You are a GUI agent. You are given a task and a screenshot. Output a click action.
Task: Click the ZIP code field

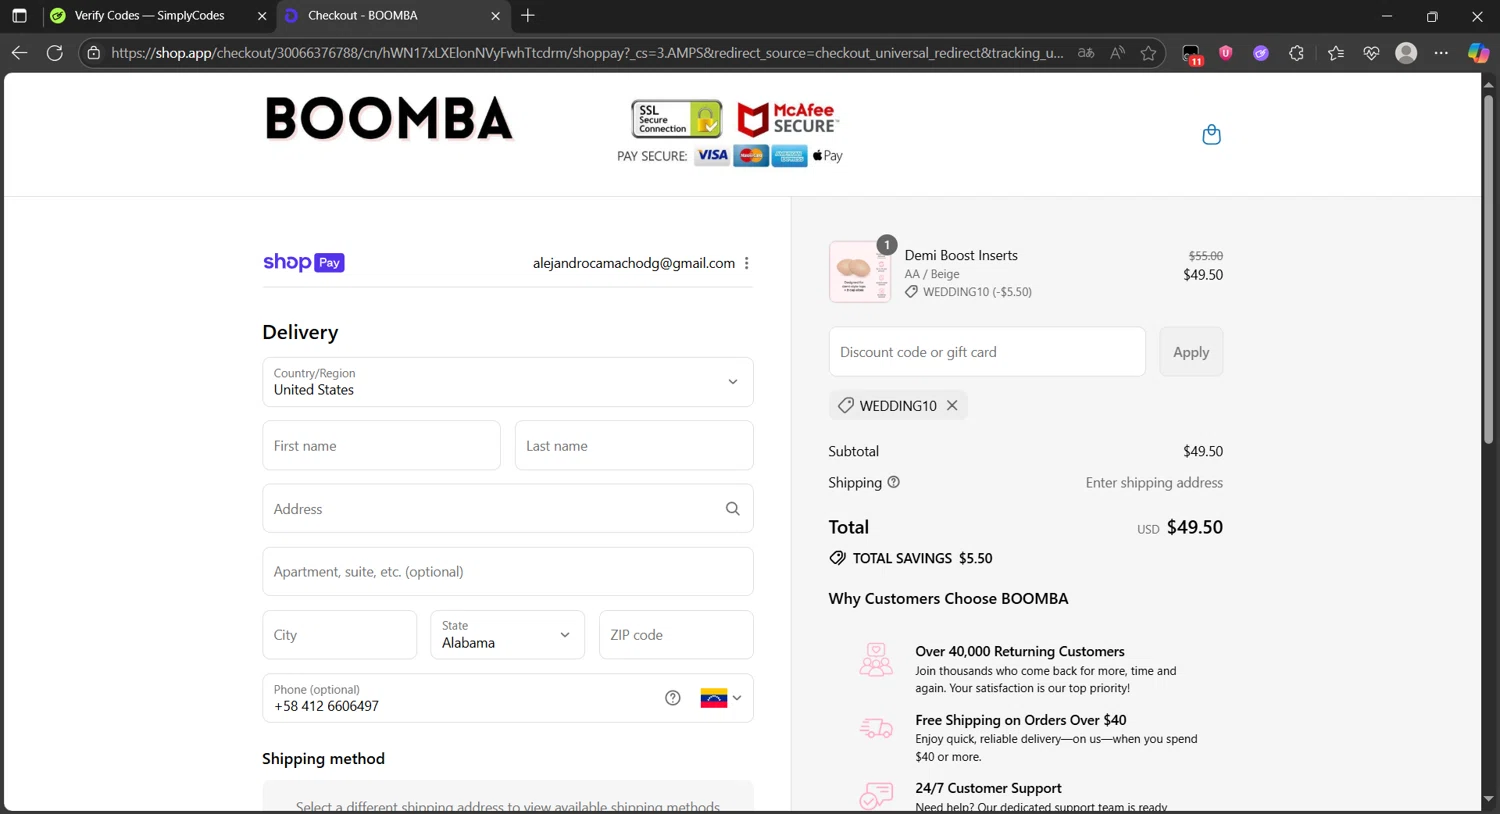pyautogui.click(x=676, y=635)
